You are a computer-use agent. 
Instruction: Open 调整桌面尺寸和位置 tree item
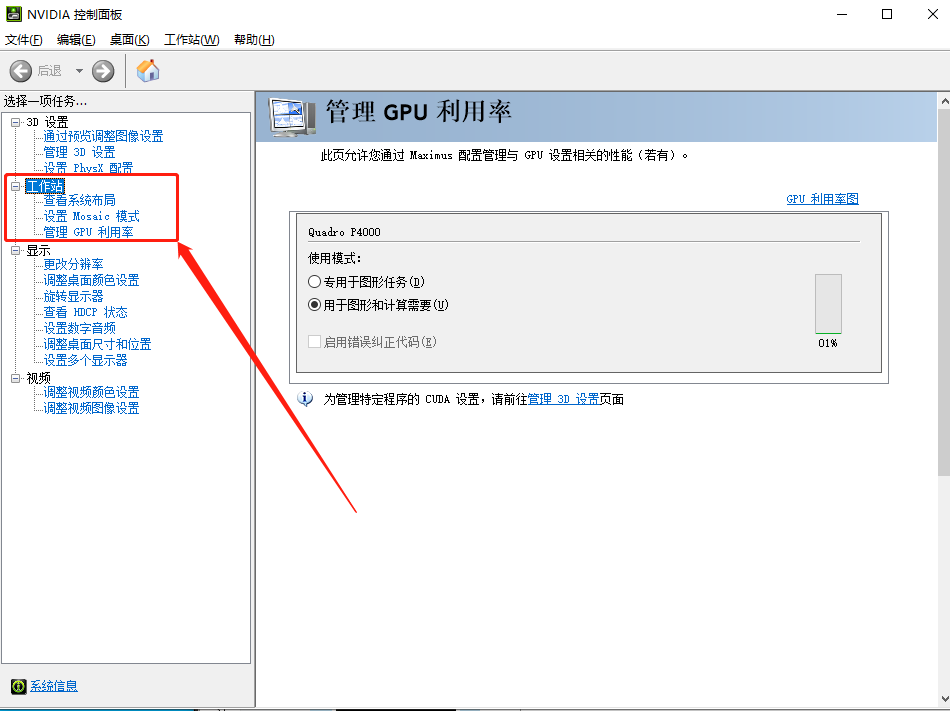click(98, 344)
